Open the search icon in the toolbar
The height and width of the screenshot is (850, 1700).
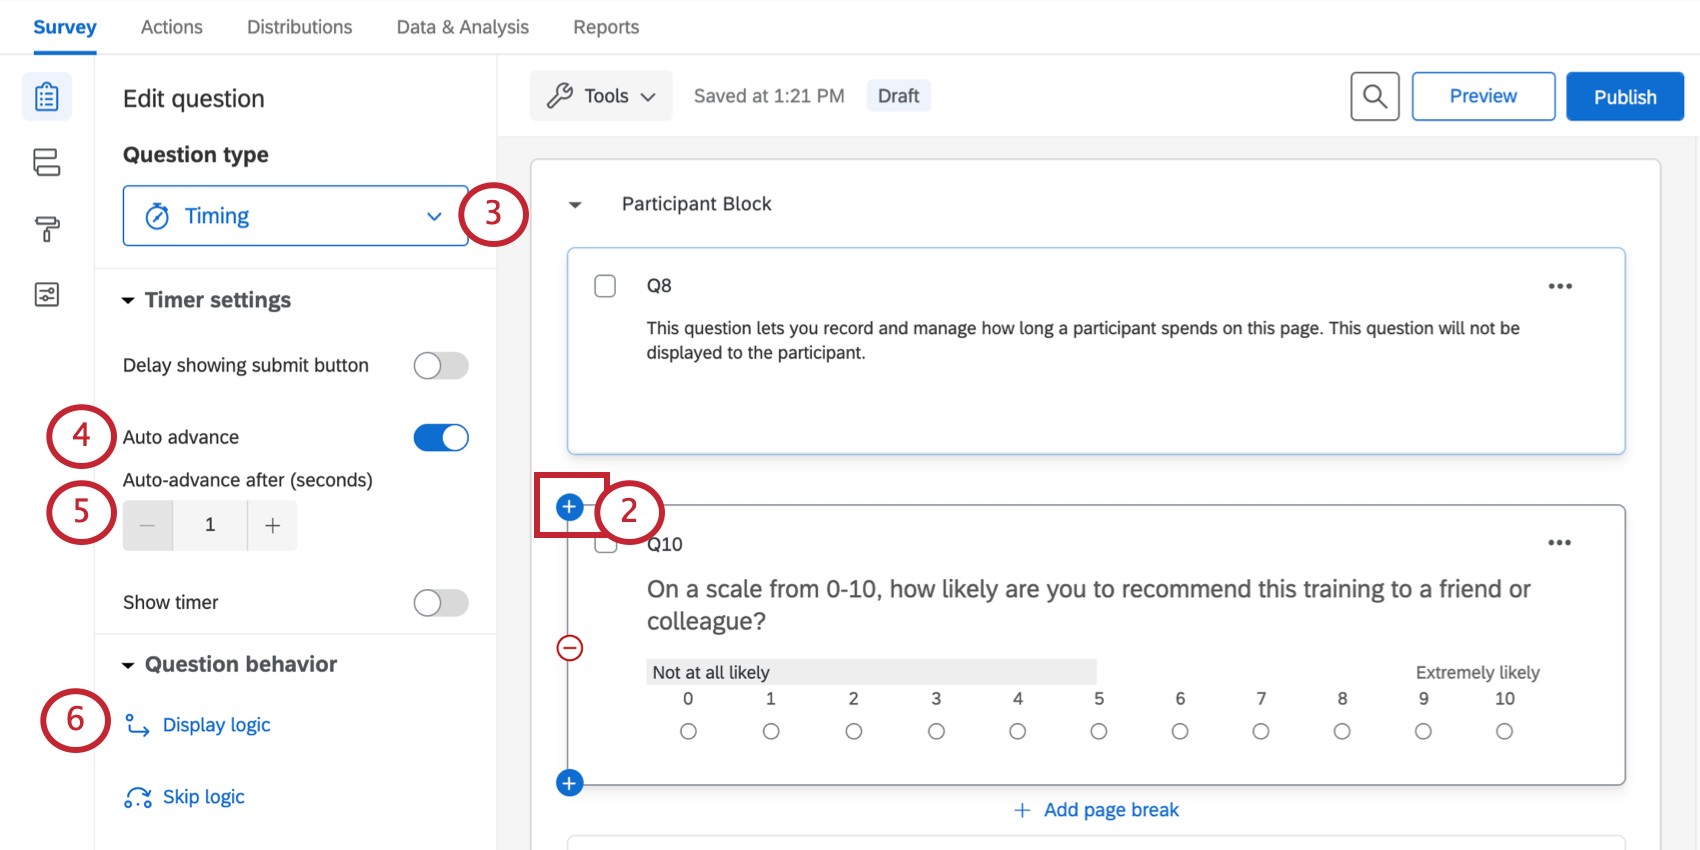coord(1374,96)
